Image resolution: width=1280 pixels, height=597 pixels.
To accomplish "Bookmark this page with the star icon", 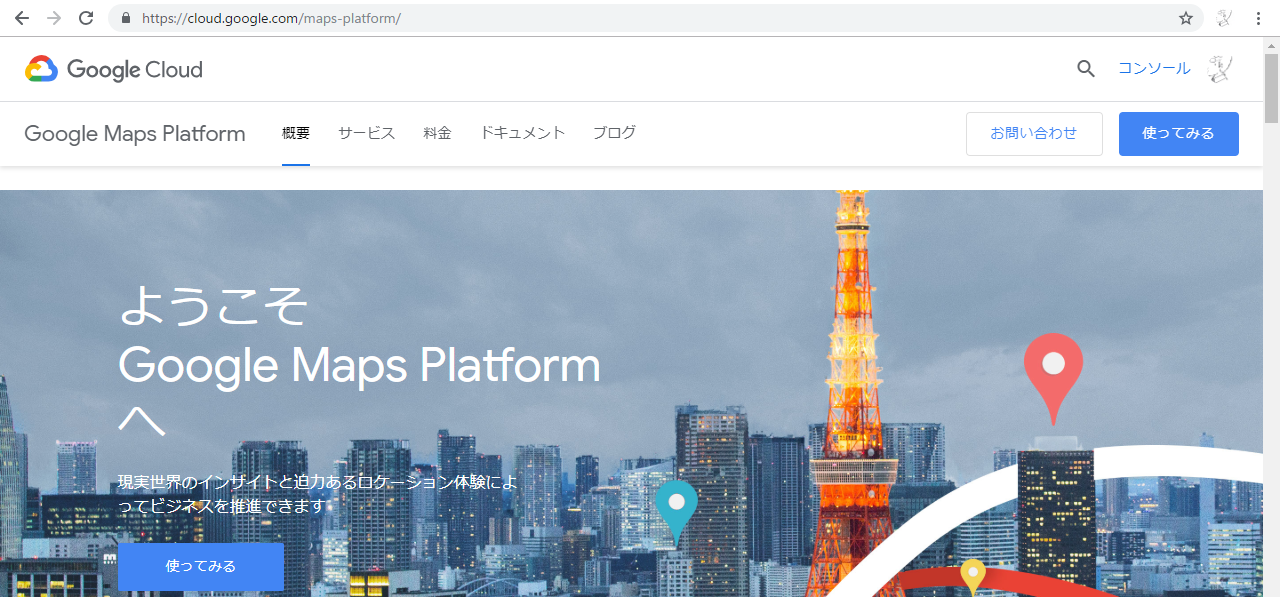I will click(x=1186, y=18).
